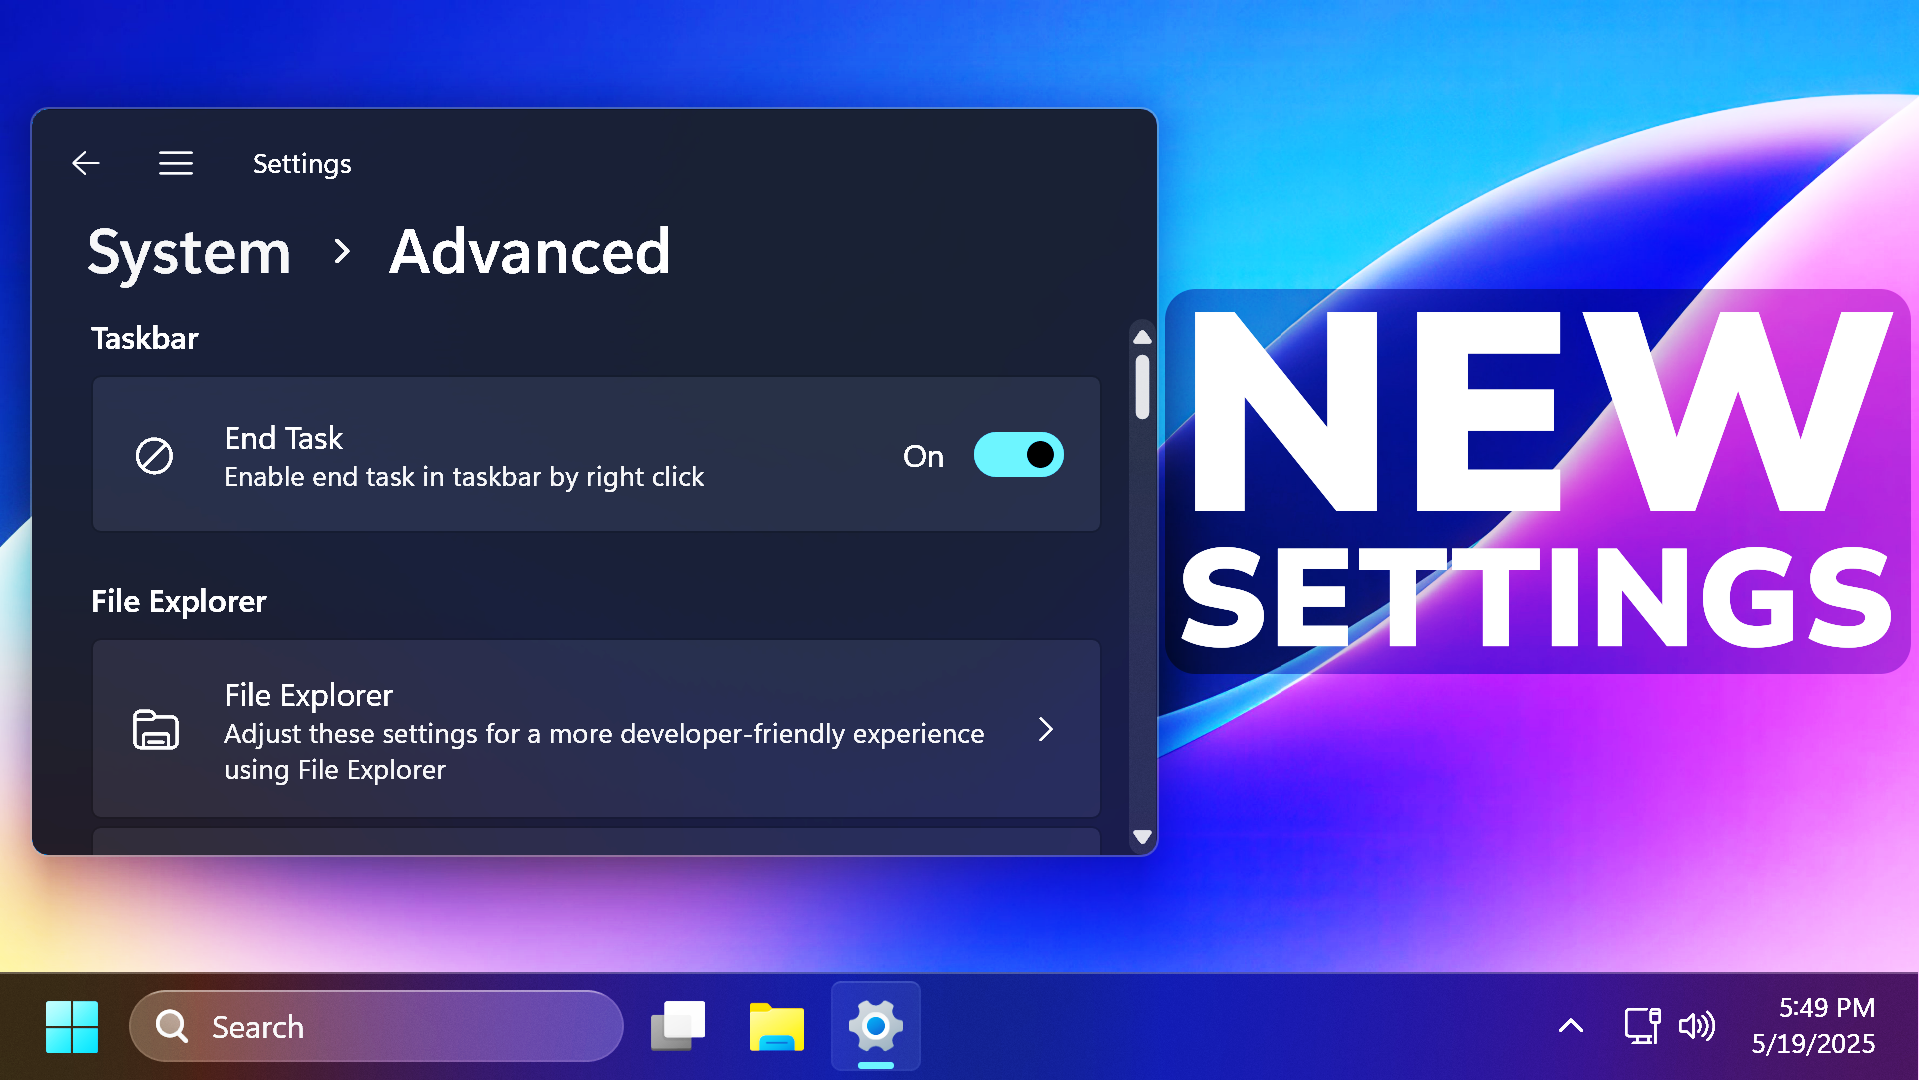Image resolution: width=1919 pixels, height=1080 pixels.
Task: Open the navigation hamburger menu
Action: coord(176,163)
